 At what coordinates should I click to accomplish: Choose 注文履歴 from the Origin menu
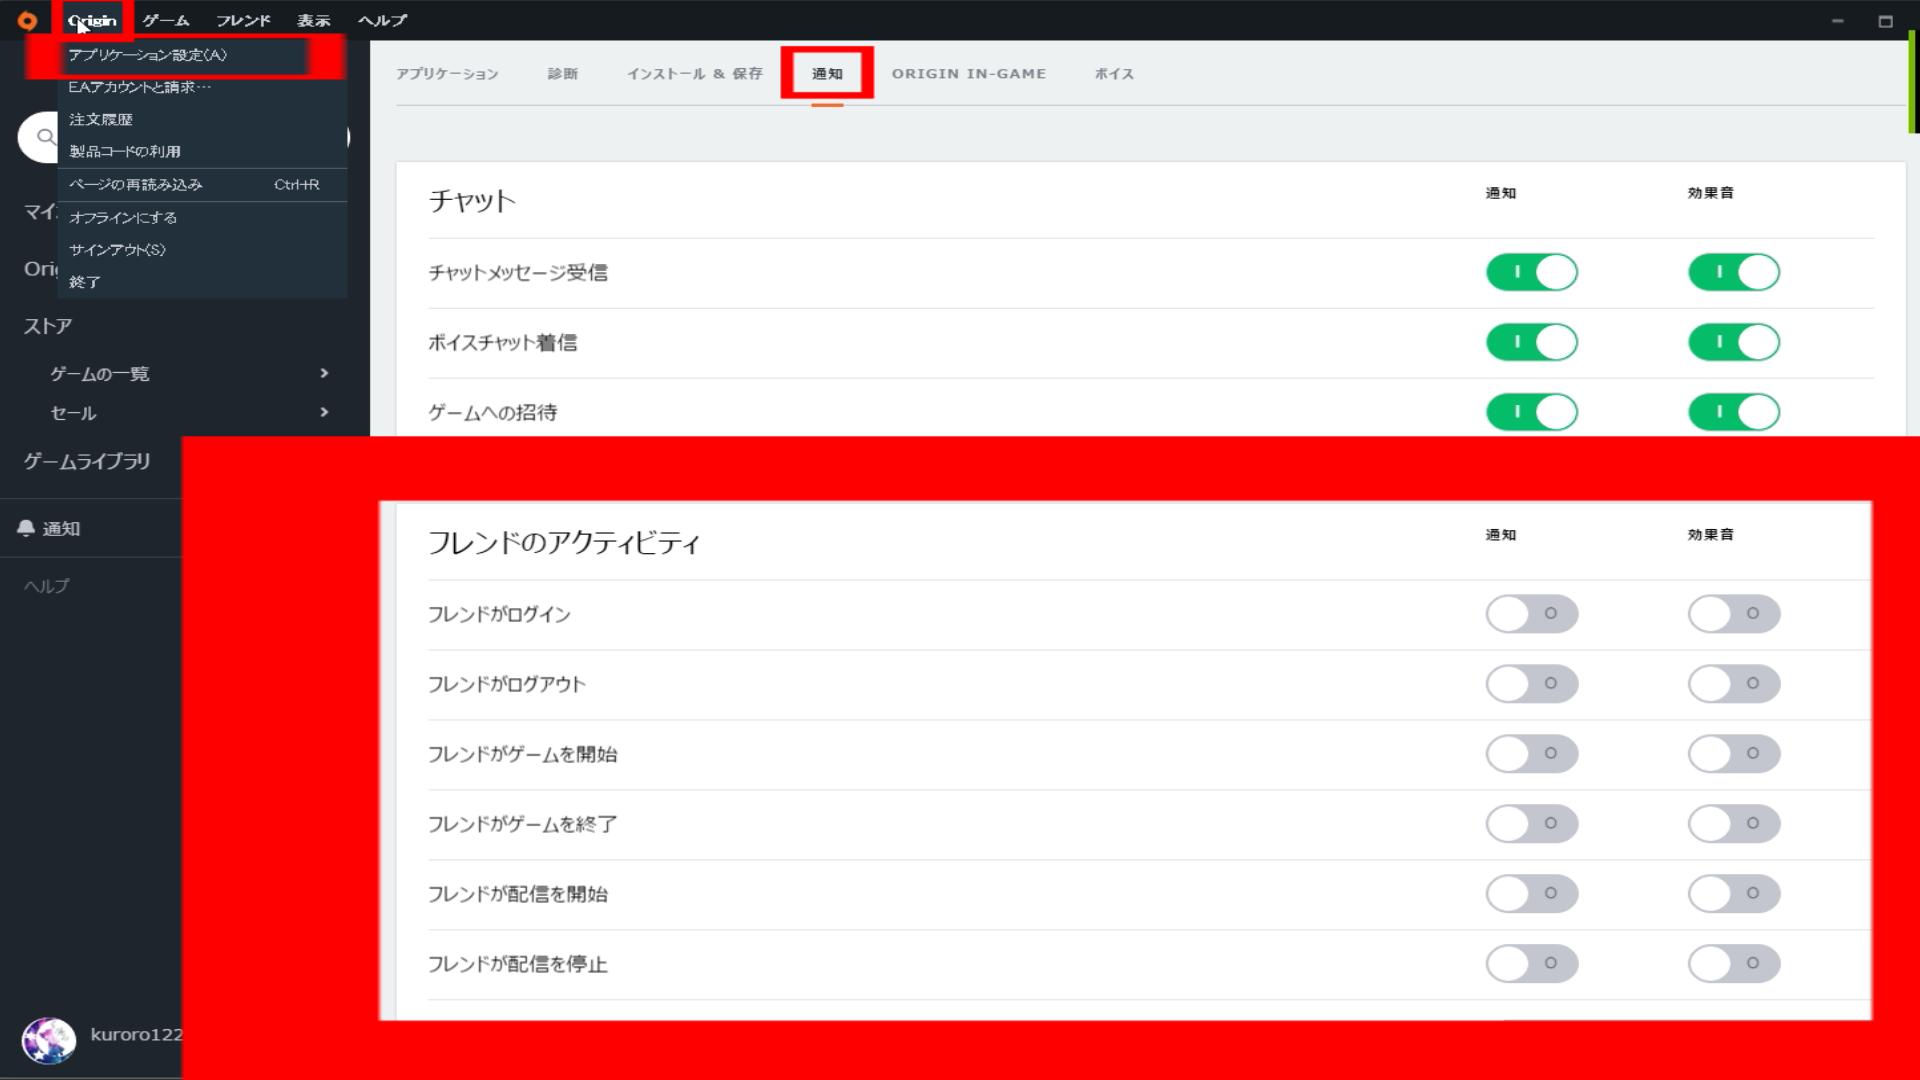click(x=202, y=119)
